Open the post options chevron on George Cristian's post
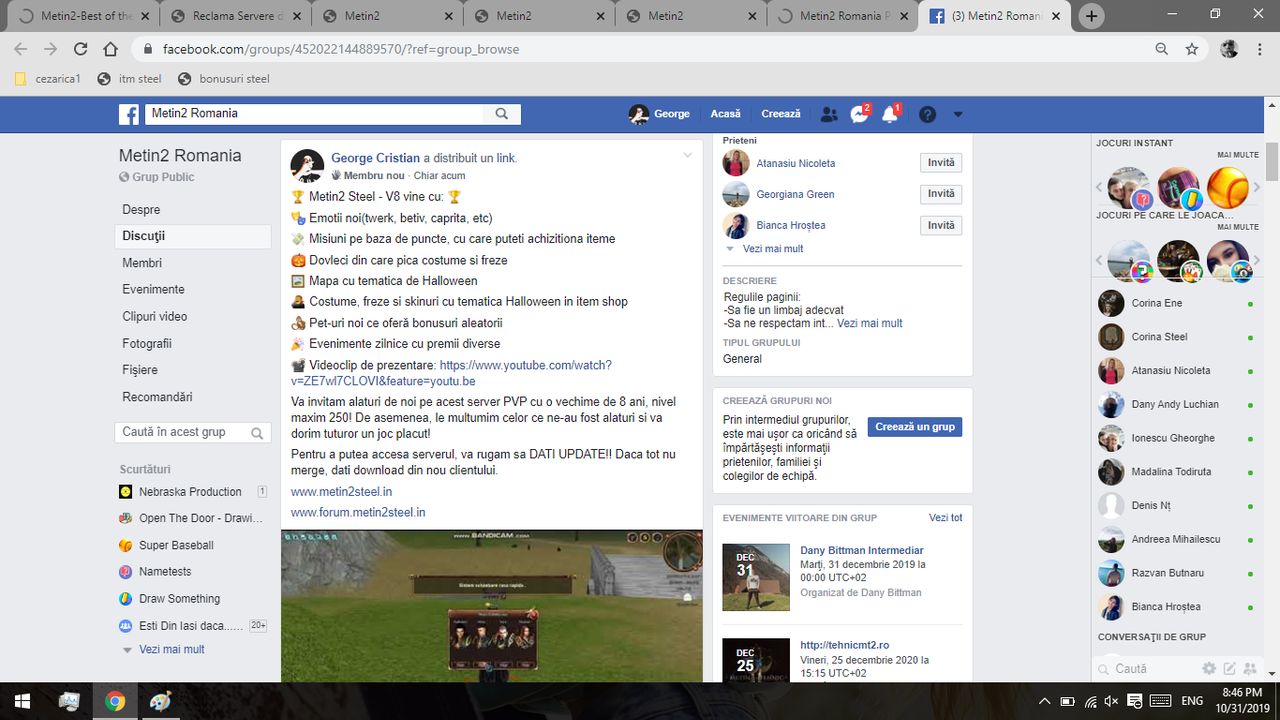The image size is (1280, 720). [687, 155]
